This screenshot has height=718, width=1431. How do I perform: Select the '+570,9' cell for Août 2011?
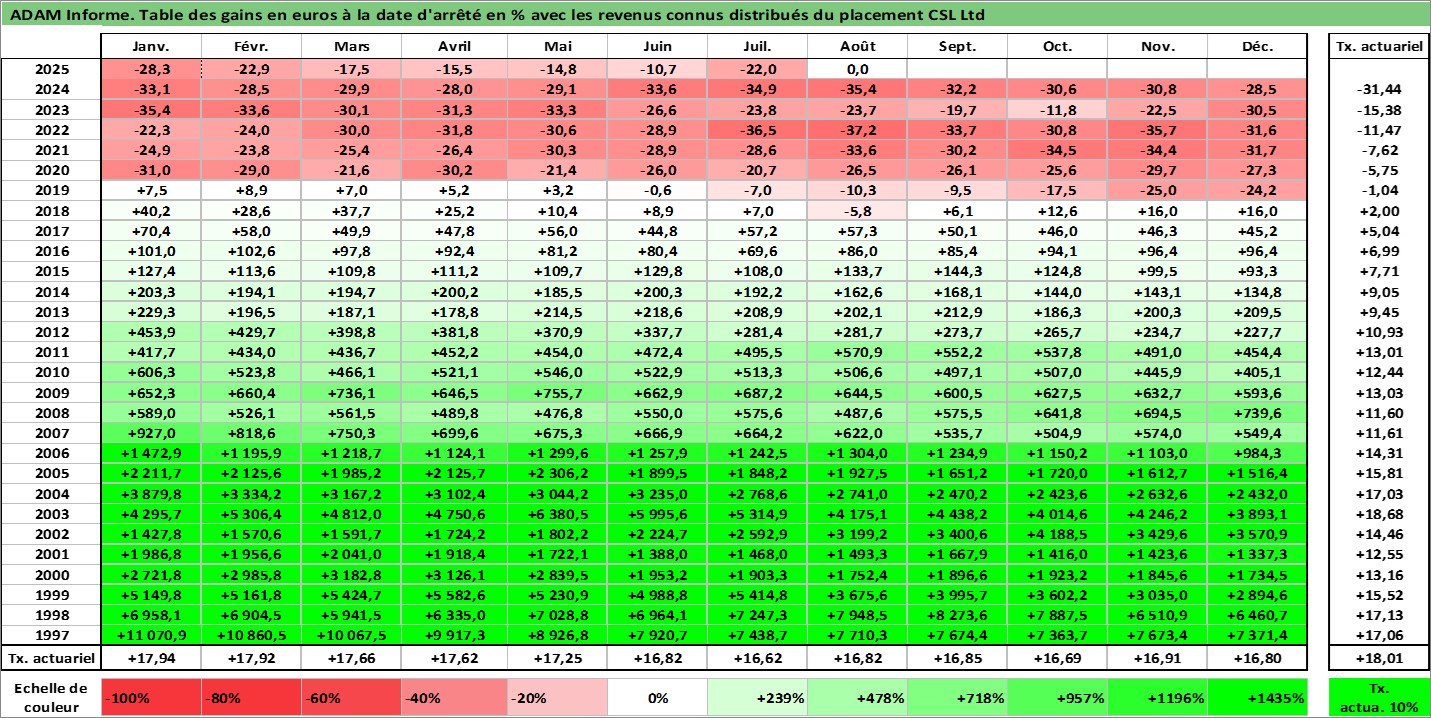point(858,351)
